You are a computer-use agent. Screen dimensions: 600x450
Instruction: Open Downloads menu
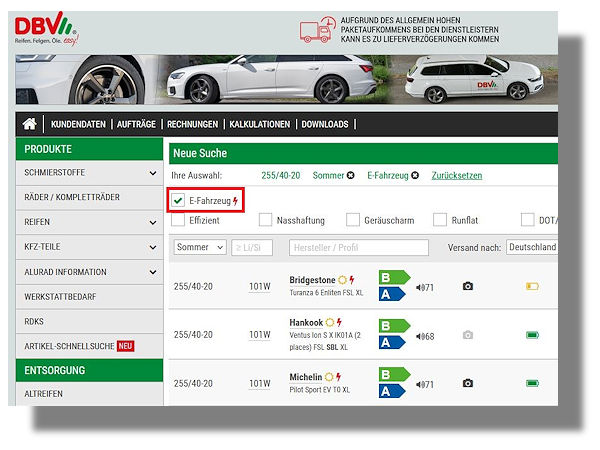coord(325,124)
